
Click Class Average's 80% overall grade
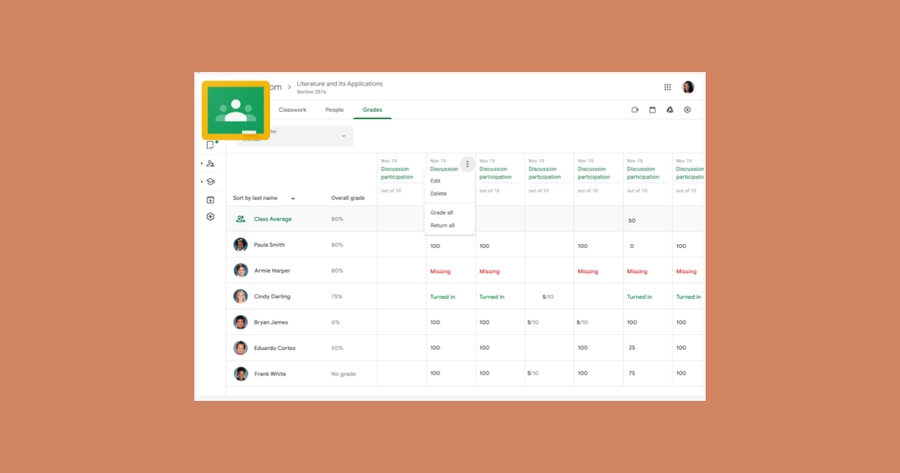[x=337, y=219]
